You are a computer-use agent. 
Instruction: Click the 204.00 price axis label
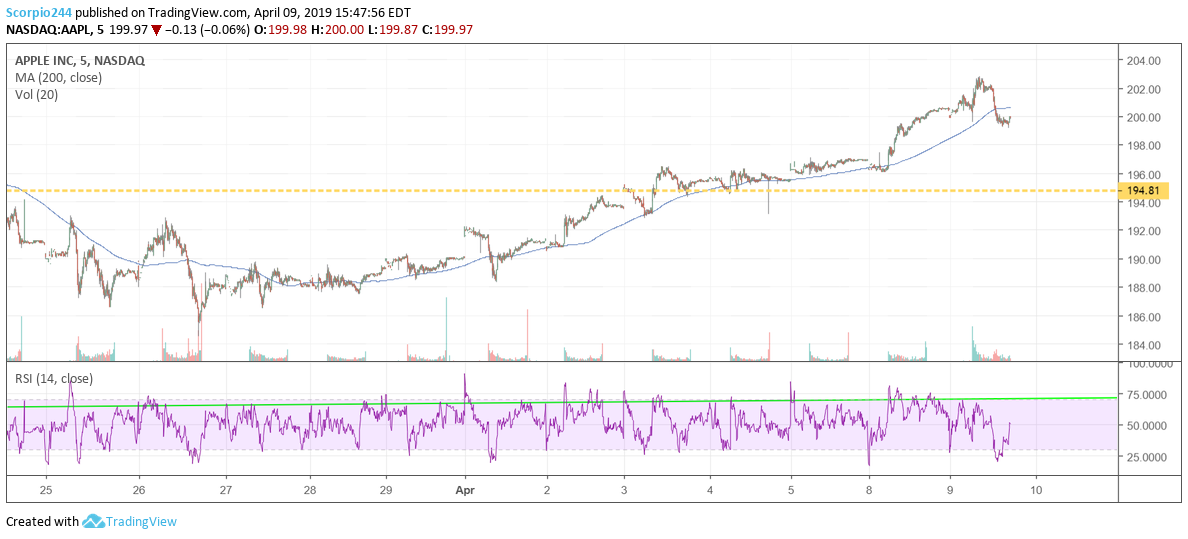(x=1143, y=61)
